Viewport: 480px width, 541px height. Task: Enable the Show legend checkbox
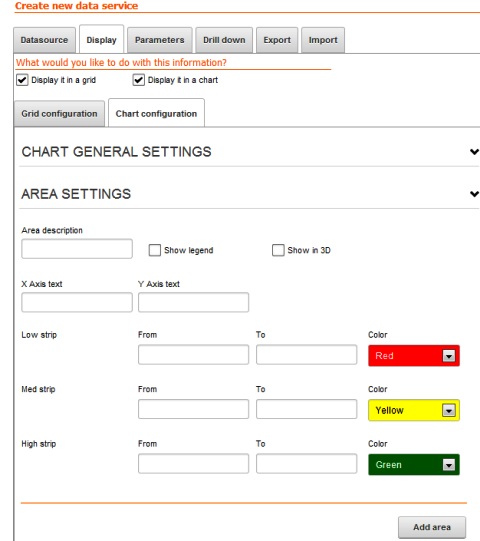(155, 250)
